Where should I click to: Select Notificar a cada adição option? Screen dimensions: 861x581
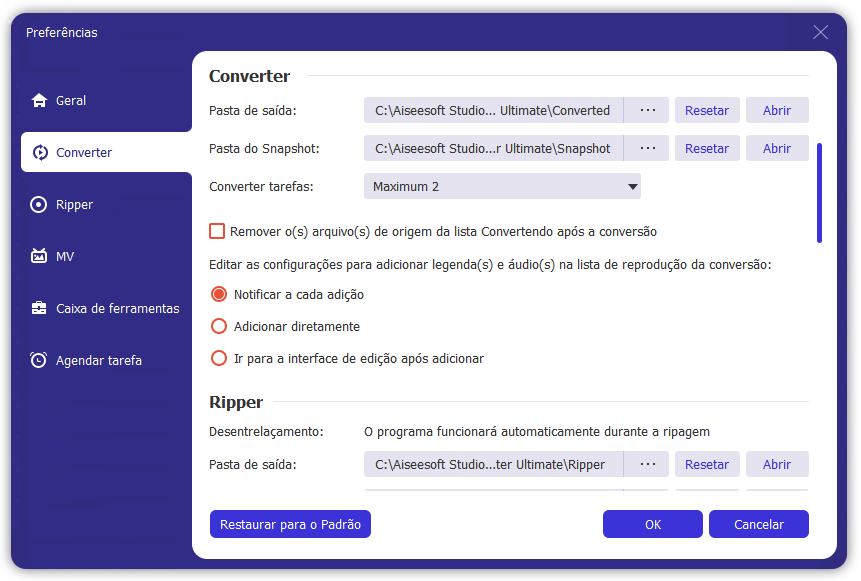[218, 295]
